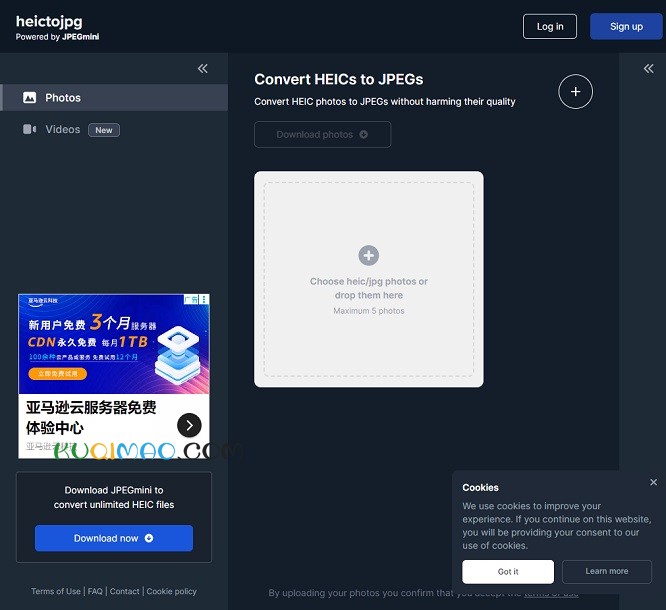Collapse the right panel with double chevron
Screen dimensions: 666x610
[648, 68]
